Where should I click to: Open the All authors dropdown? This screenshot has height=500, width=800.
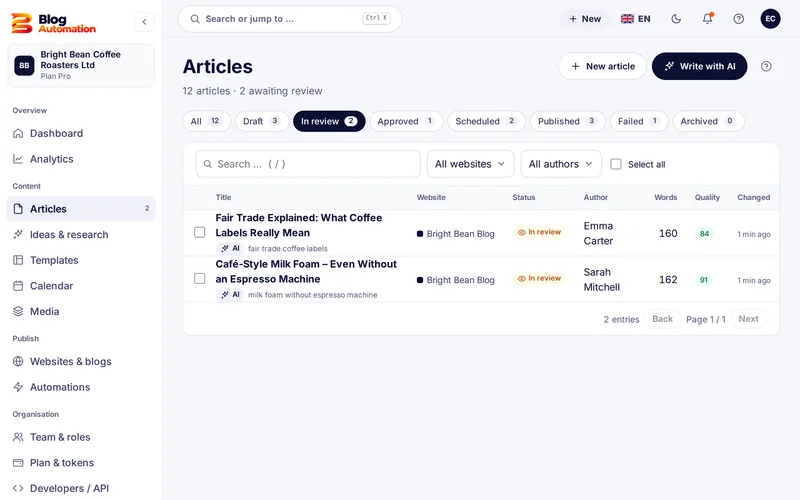coord(561,164)
